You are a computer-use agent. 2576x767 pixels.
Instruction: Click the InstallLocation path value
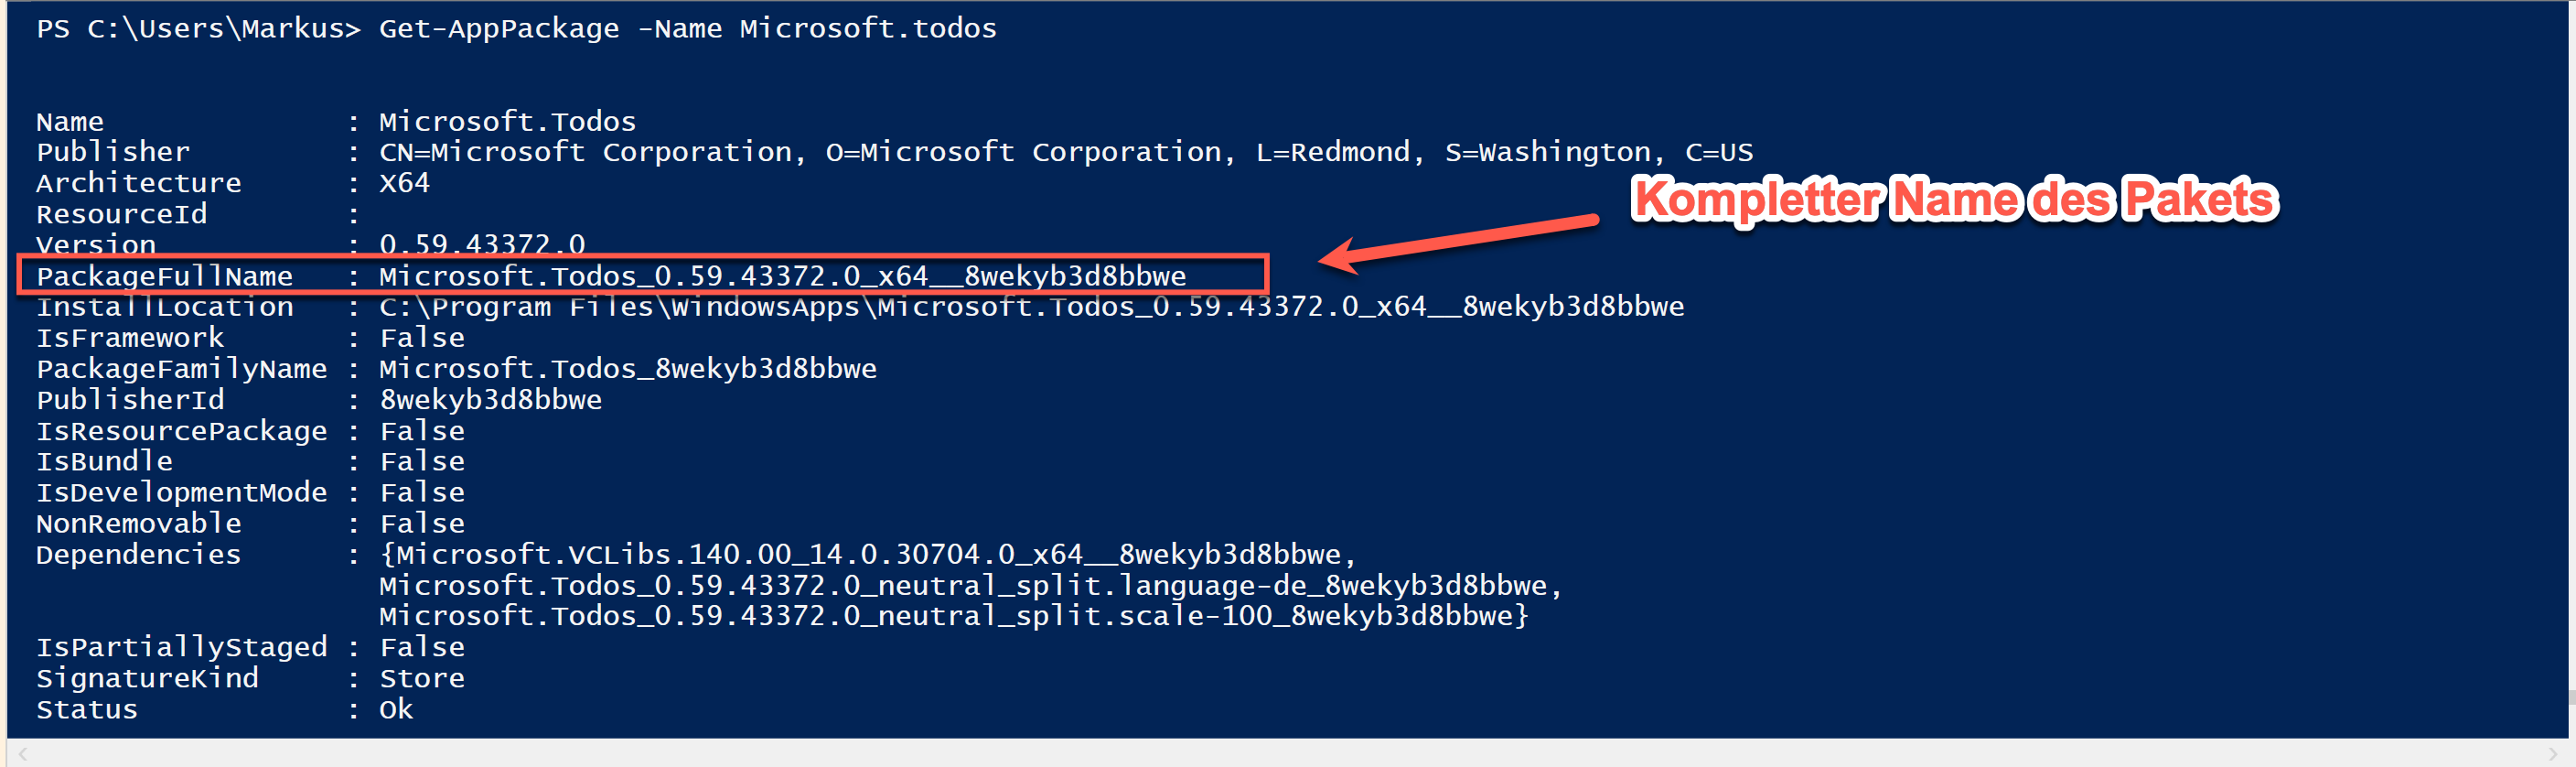1031,306
